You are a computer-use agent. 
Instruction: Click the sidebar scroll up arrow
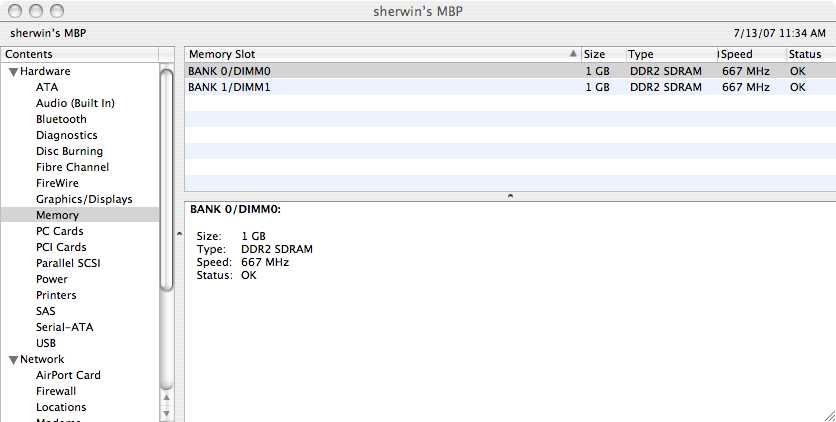(x=167, y=397)
